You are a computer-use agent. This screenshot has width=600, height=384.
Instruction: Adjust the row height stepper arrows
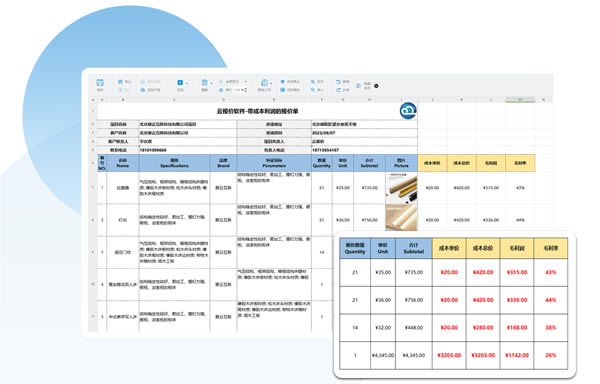[246, 90]
